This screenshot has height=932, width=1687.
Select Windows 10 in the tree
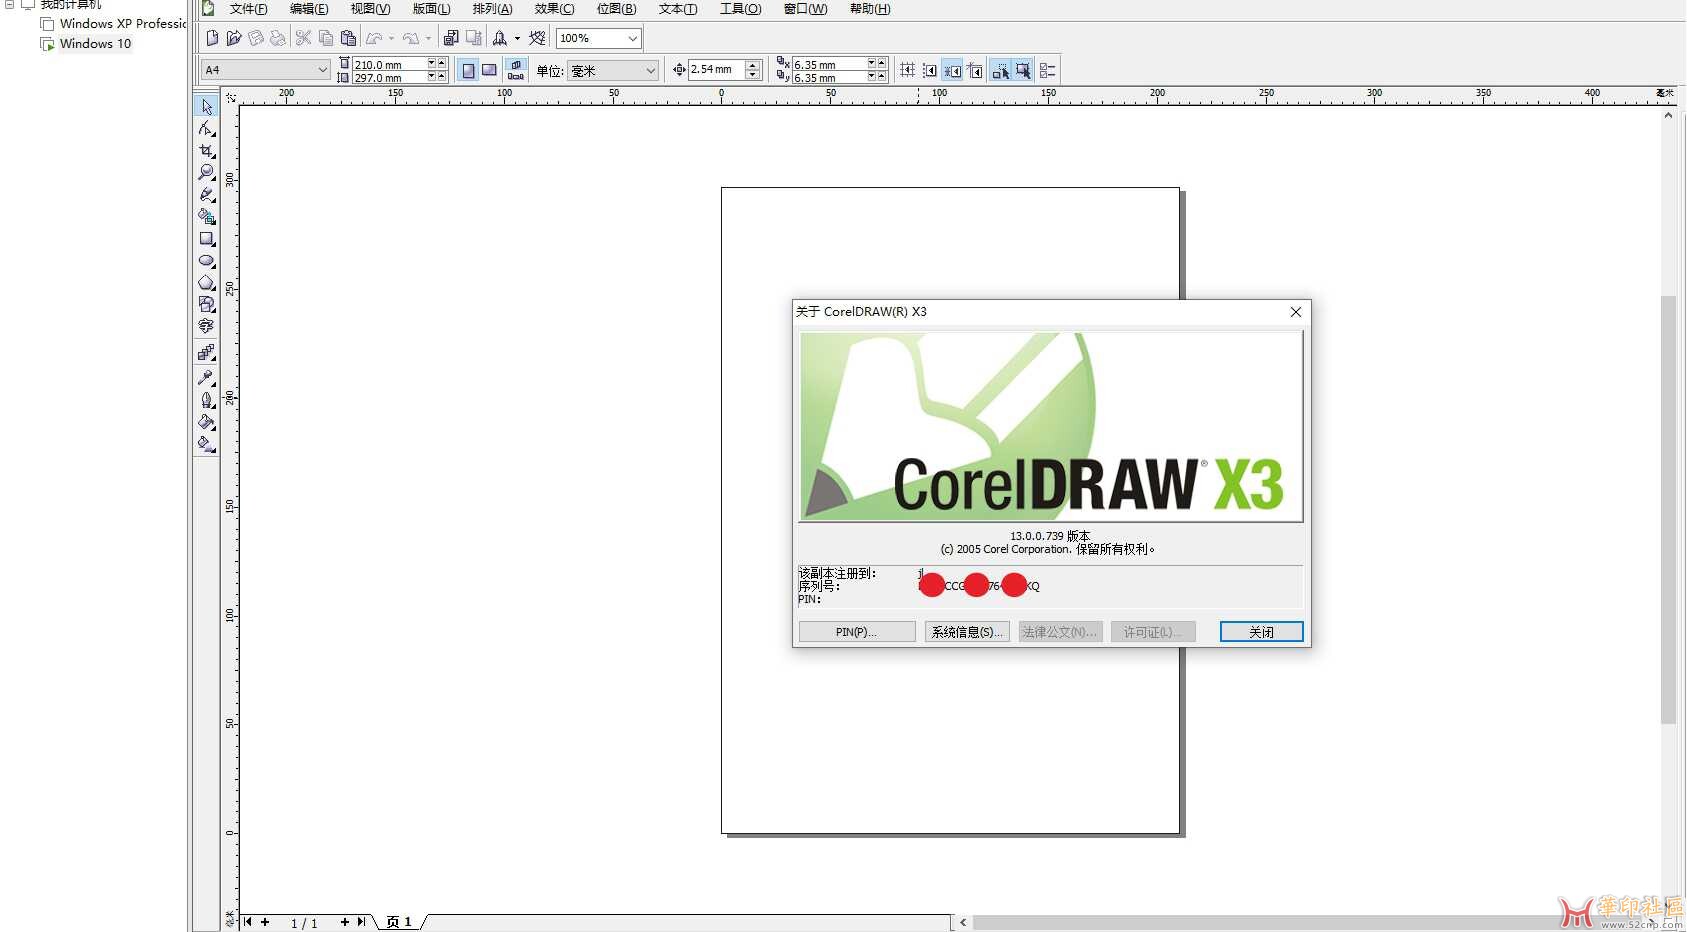[x=95, y=44]
